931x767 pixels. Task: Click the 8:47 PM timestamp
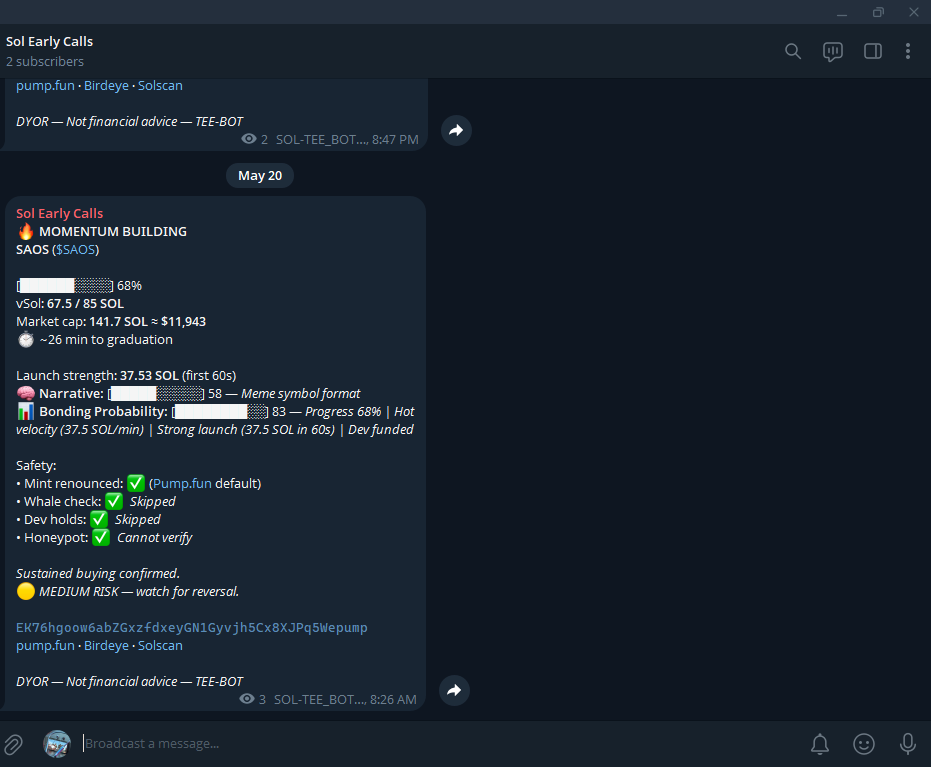[395, 140]
